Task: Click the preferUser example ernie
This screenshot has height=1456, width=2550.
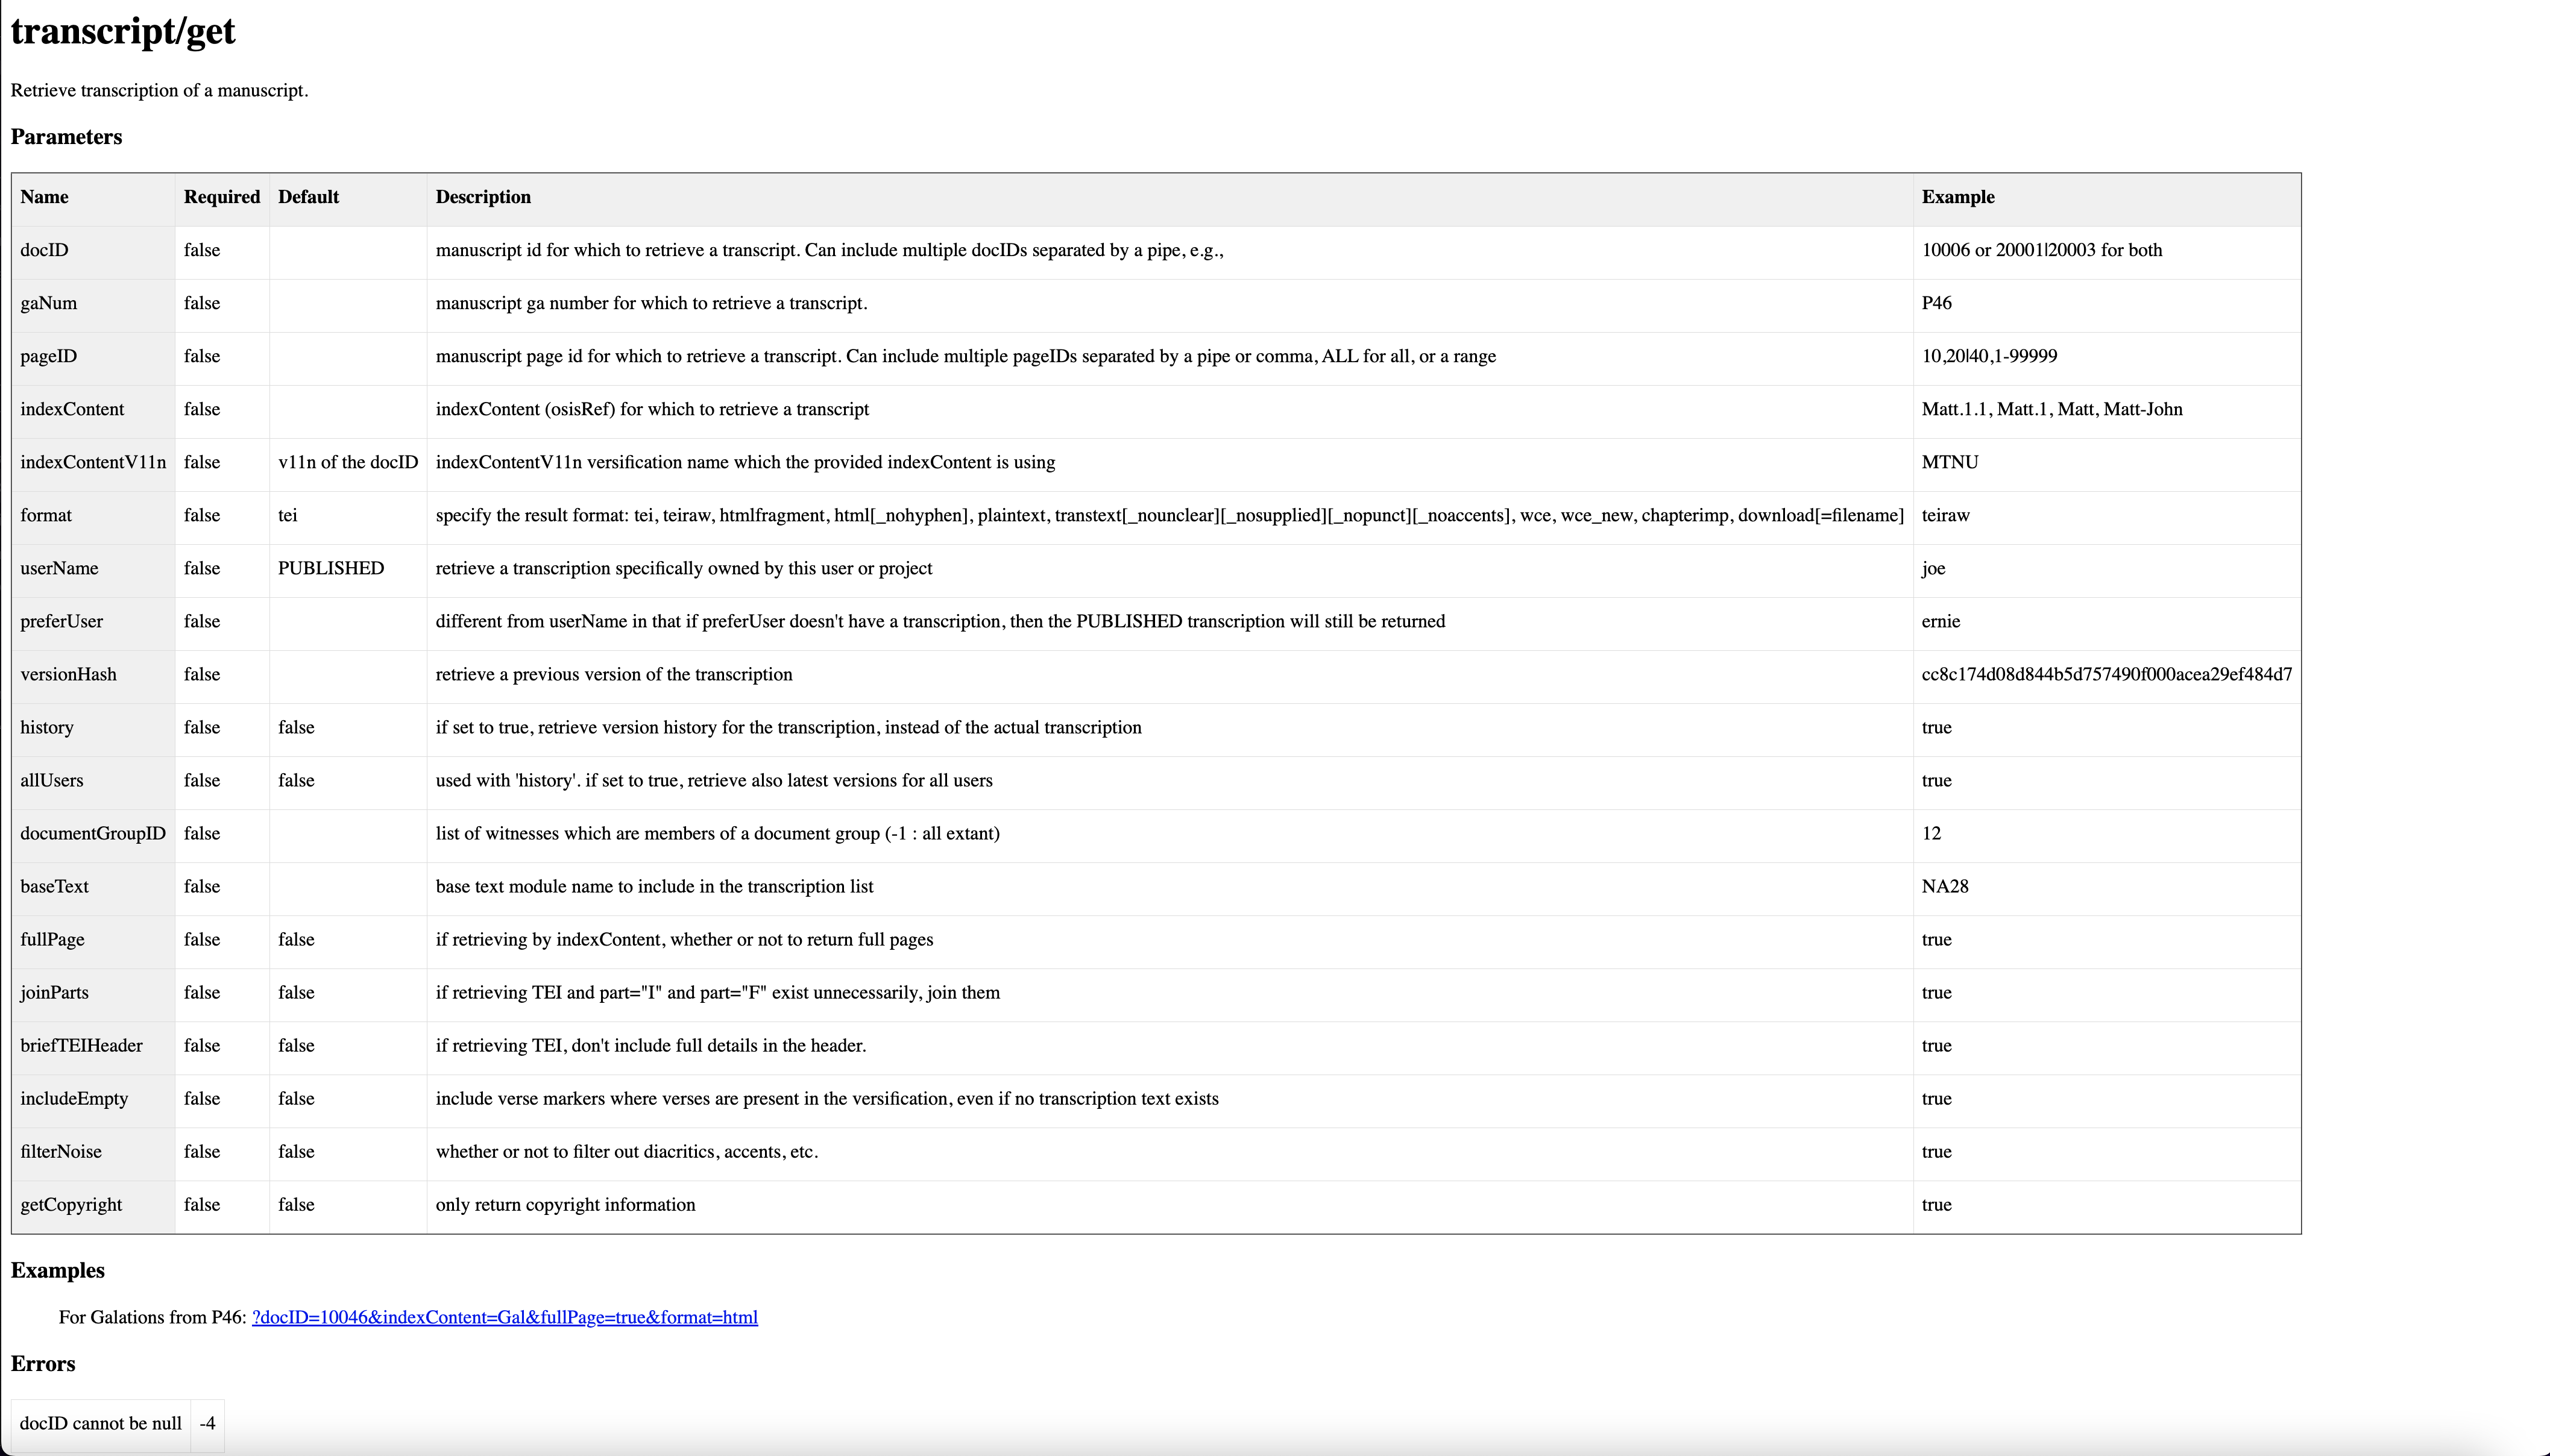Action: point(1940,621)
